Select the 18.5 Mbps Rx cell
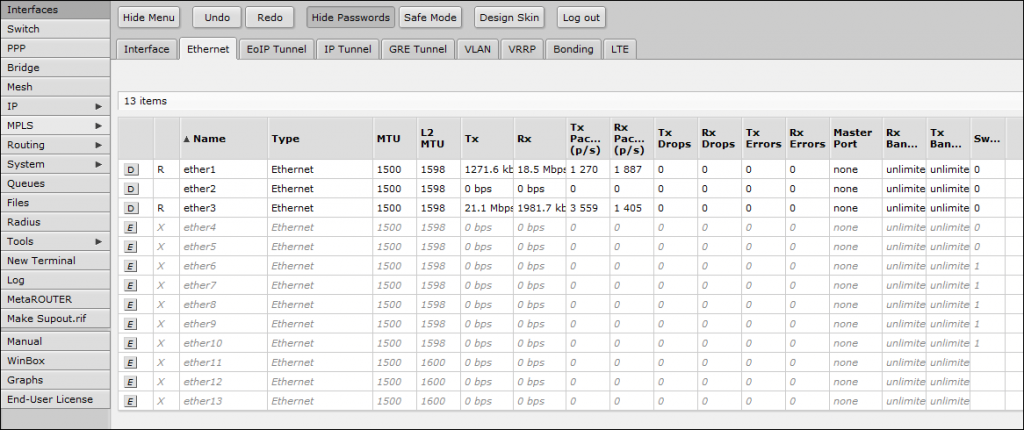 [540, 170]
